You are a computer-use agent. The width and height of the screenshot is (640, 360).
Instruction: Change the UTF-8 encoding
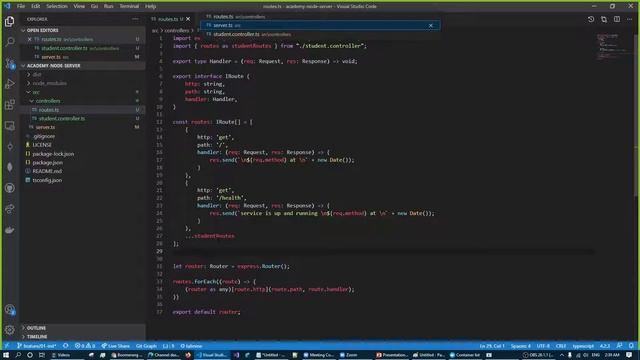pos(543,346)
